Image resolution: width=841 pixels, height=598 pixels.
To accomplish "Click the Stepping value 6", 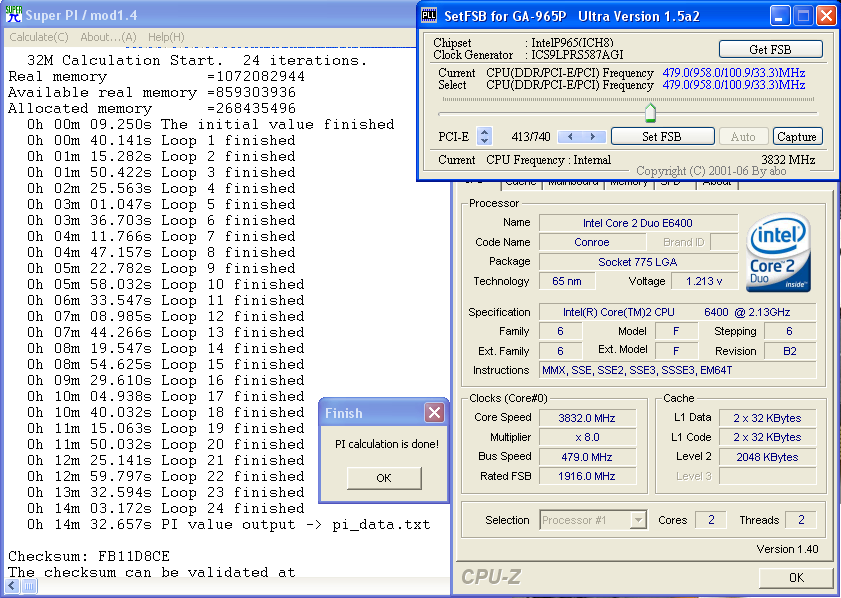I will (790, 331).
